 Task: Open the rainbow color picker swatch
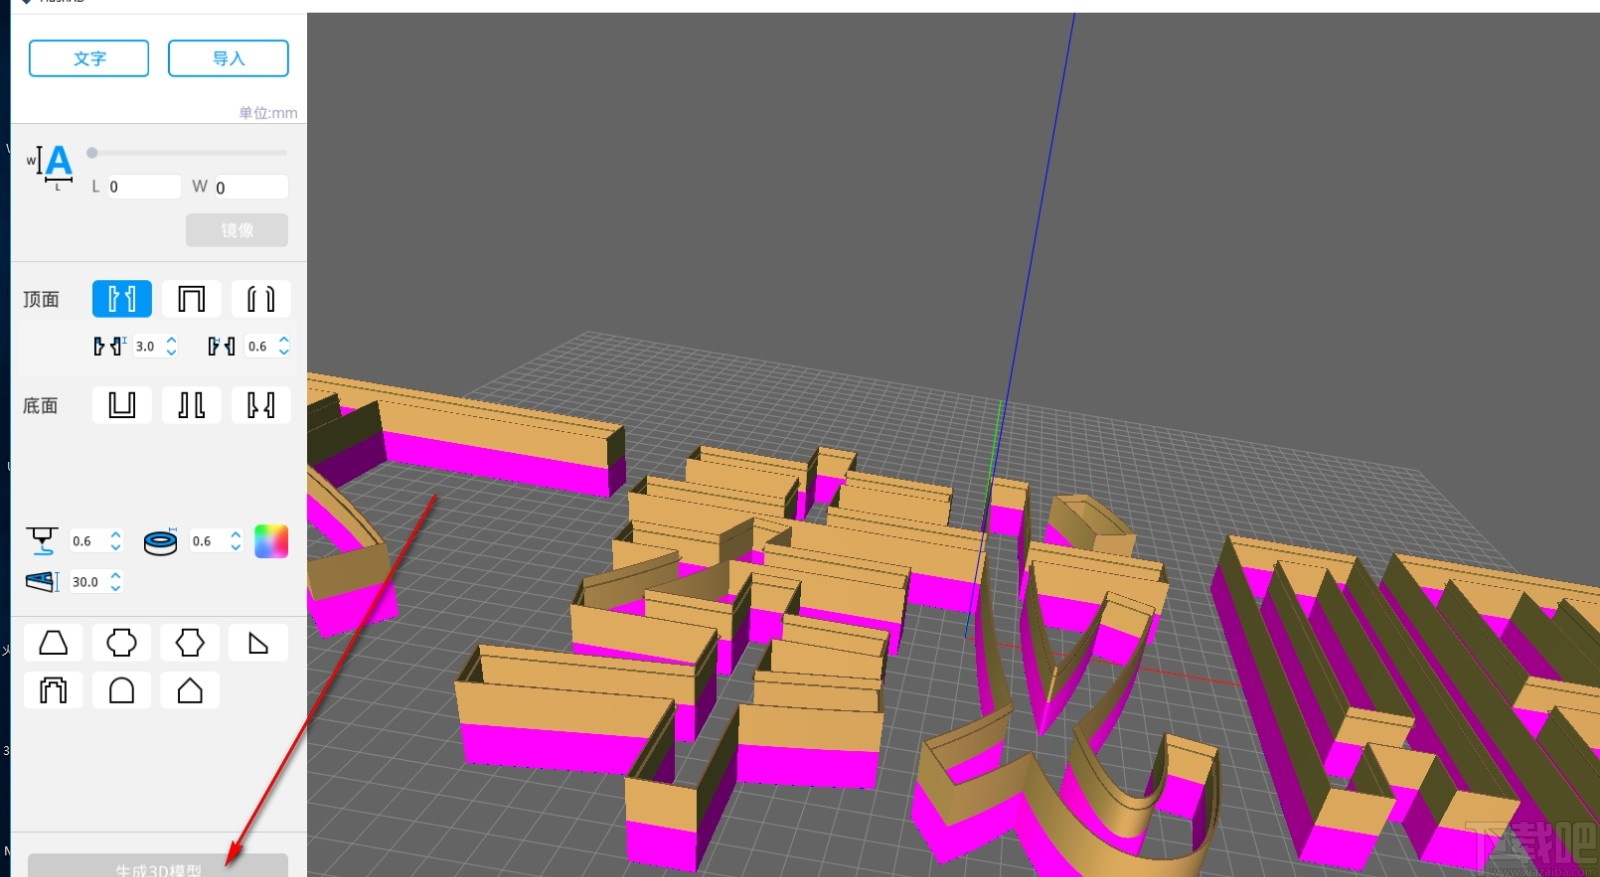[271, 541]
